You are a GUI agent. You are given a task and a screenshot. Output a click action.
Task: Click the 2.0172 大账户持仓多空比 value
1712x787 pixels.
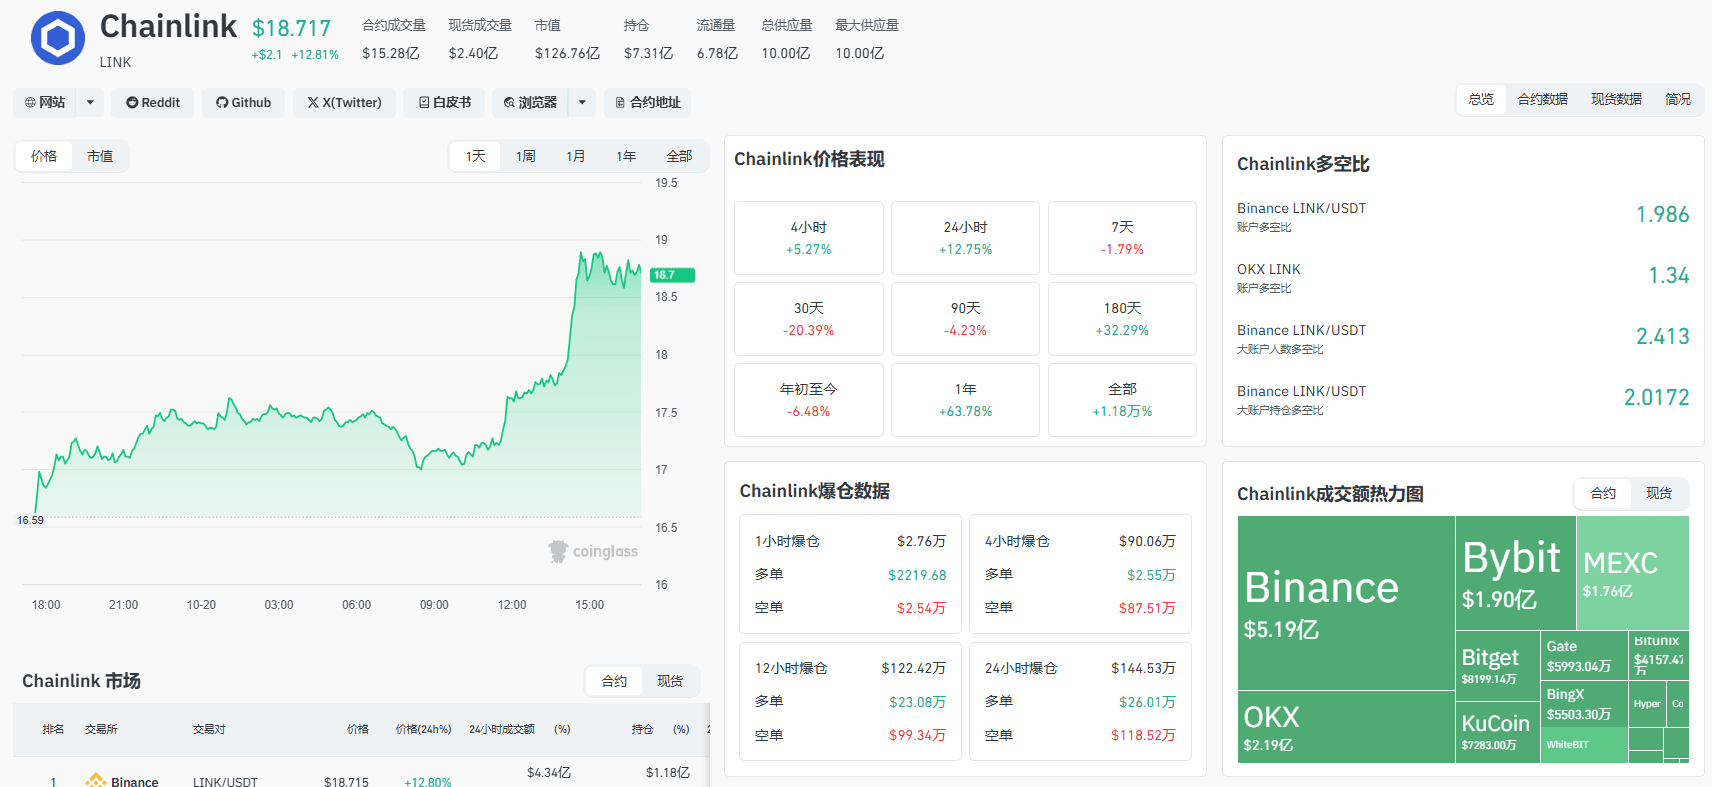pos(1656,397)
